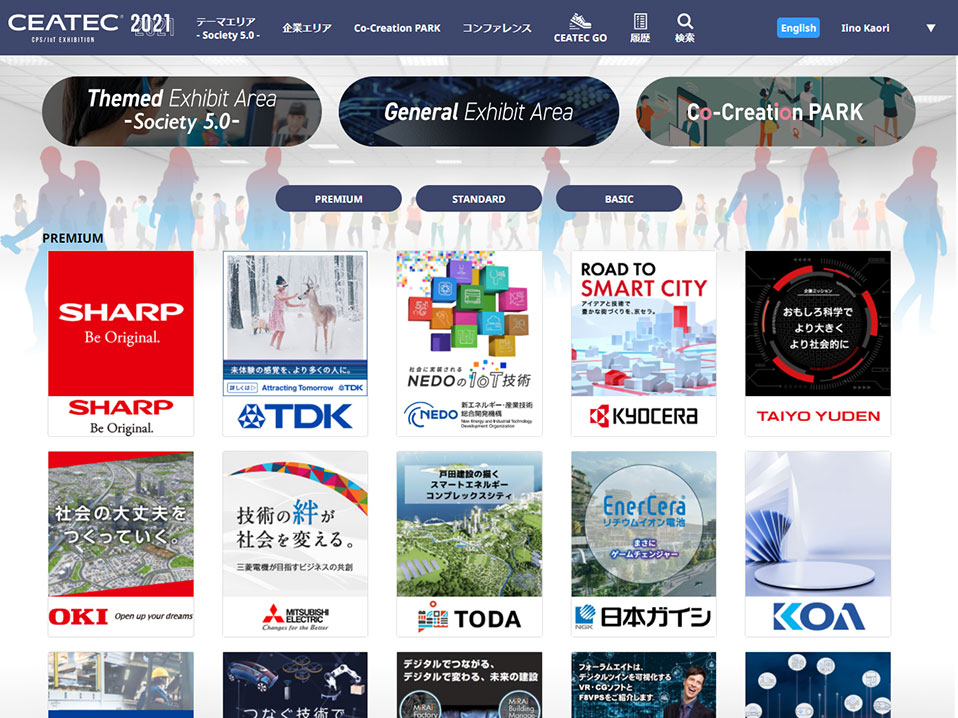Open the factory worker card
The width and height of the screenshot is (958, 718).
click(121, 684)
